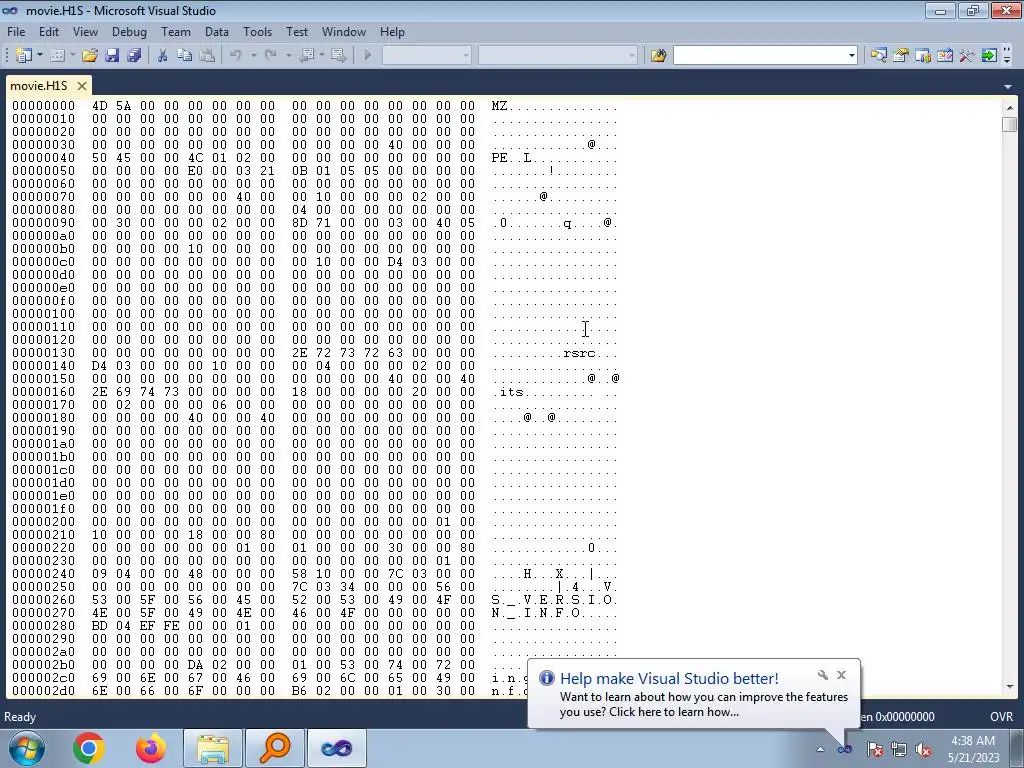
Task: Expand the Find combo box dropdown arrow
Action: point(852,56)
